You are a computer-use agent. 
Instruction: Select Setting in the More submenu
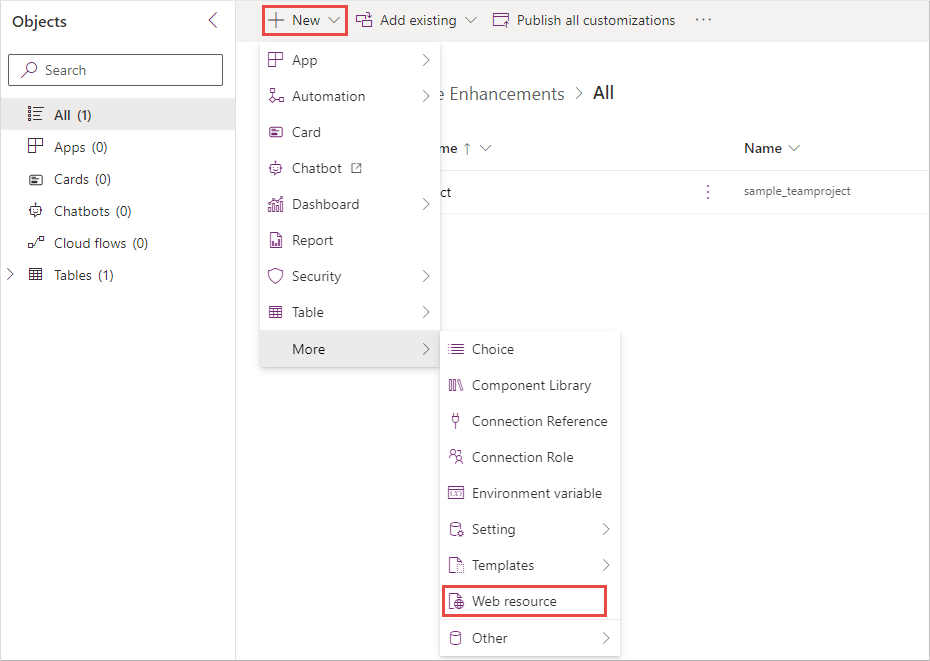click(530, 529)
